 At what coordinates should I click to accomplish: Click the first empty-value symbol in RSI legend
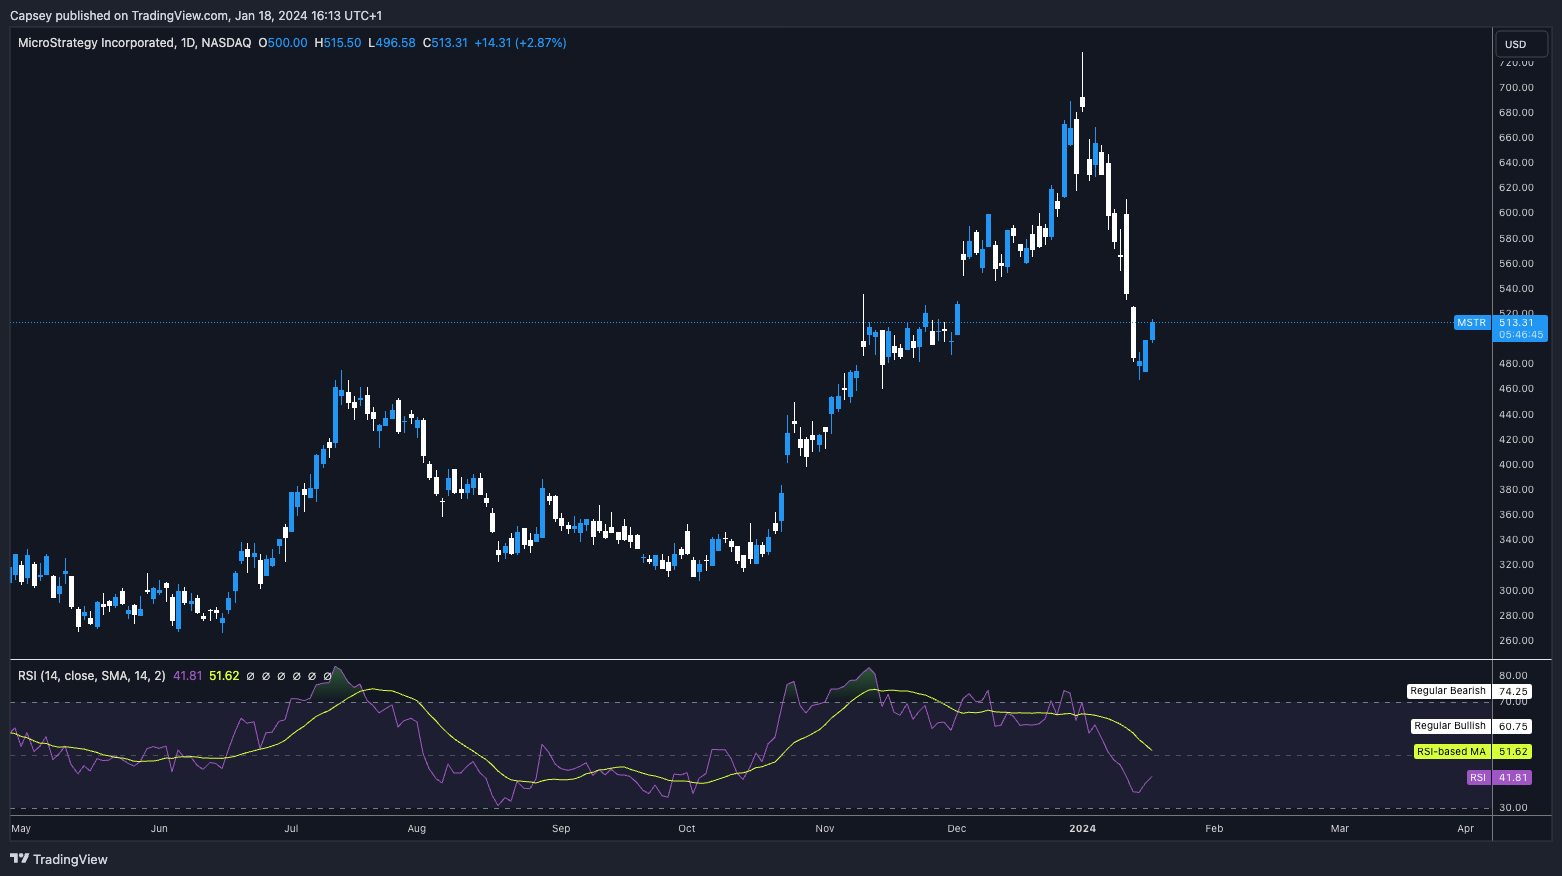click(250, 677)
